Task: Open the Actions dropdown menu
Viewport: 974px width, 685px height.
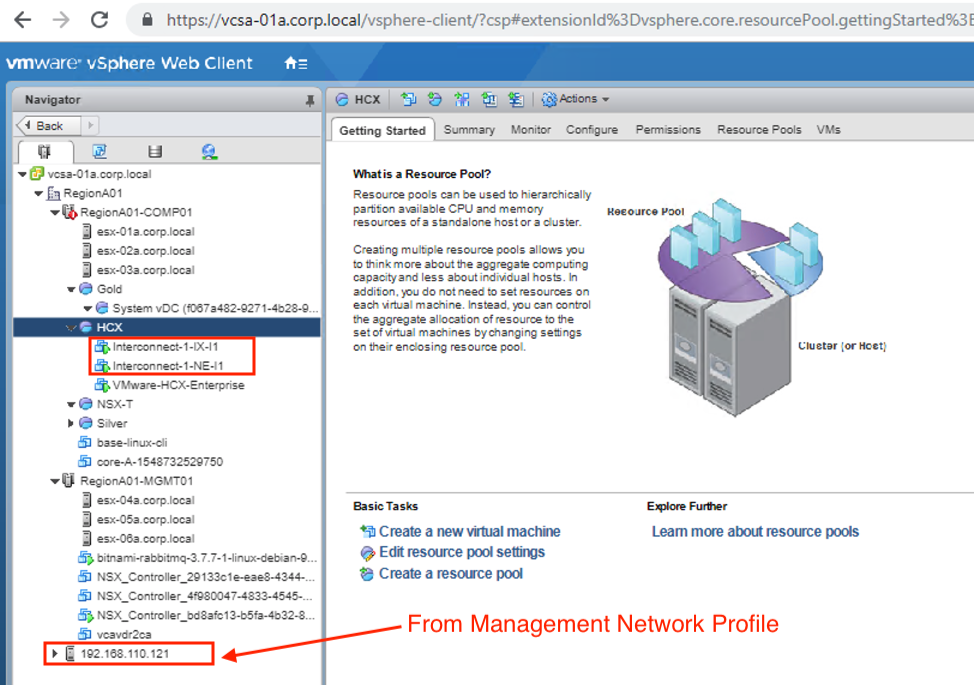Action: [x=576, y=99]
